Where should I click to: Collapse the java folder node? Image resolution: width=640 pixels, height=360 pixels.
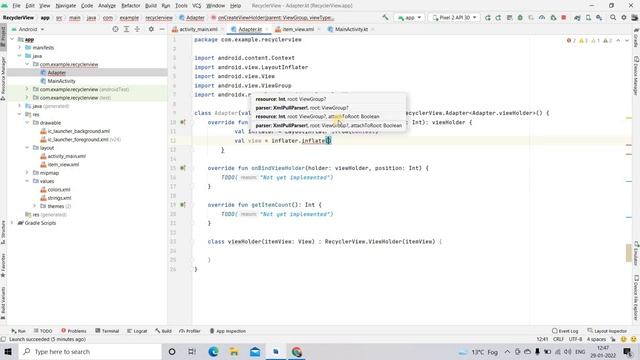pyautogui.click(x=20, y=56)
